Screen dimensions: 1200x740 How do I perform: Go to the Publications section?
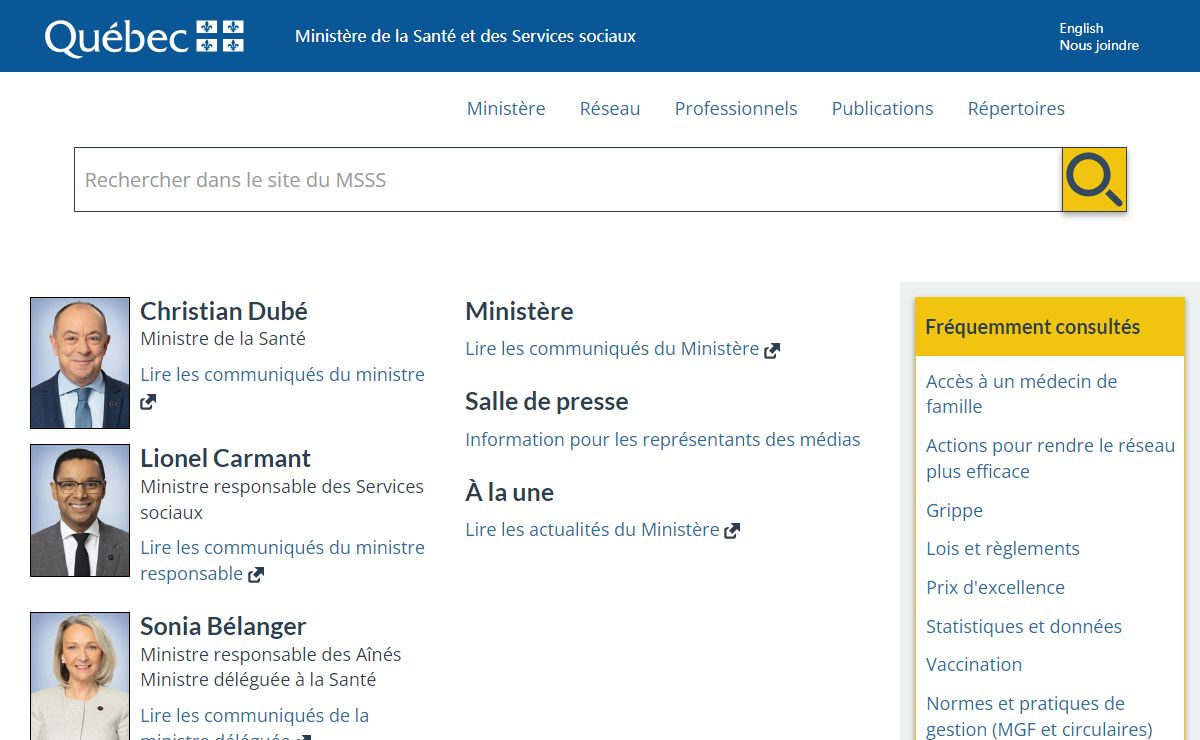tap(882, 108)
